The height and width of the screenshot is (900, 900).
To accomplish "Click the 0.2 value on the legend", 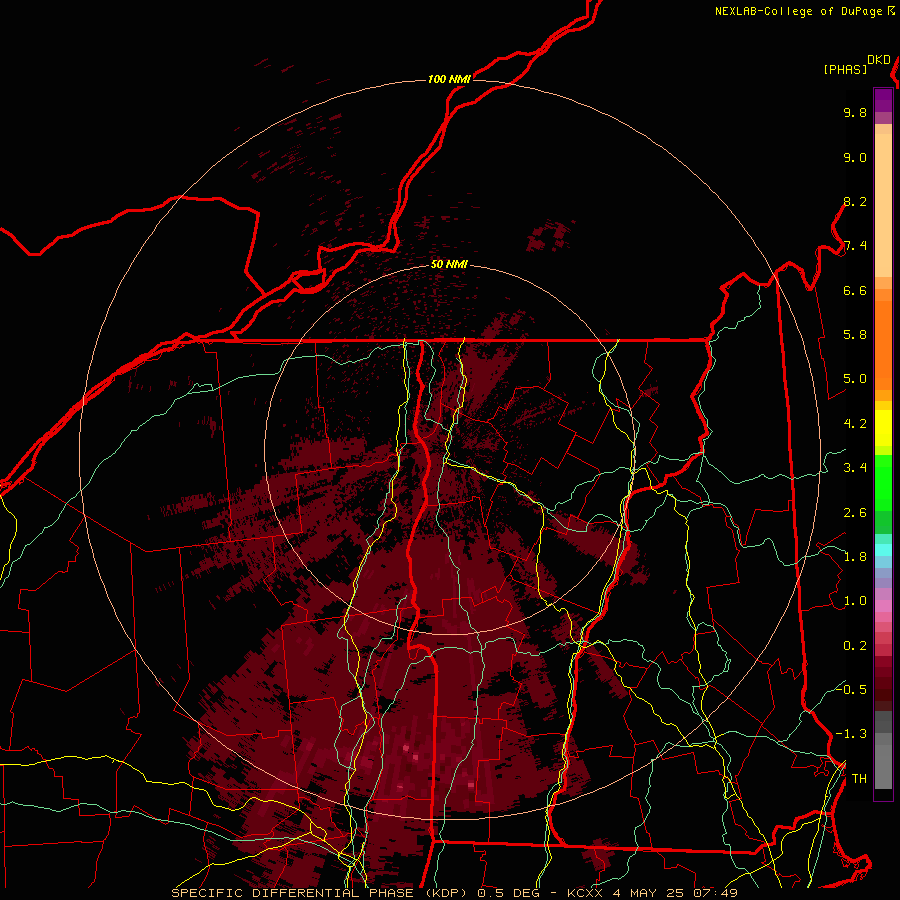I will point(855,646).
